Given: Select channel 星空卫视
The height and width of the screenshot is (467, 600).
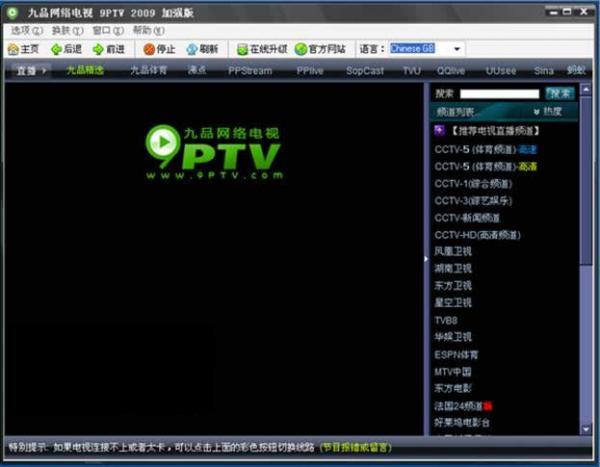Looking at the screenshot, I should (453, 303).
